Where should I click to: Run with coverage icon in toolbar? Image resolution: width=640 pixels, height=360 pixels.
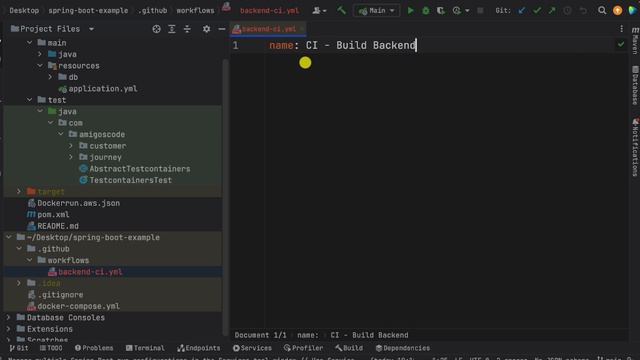click(x=441, y=11)
